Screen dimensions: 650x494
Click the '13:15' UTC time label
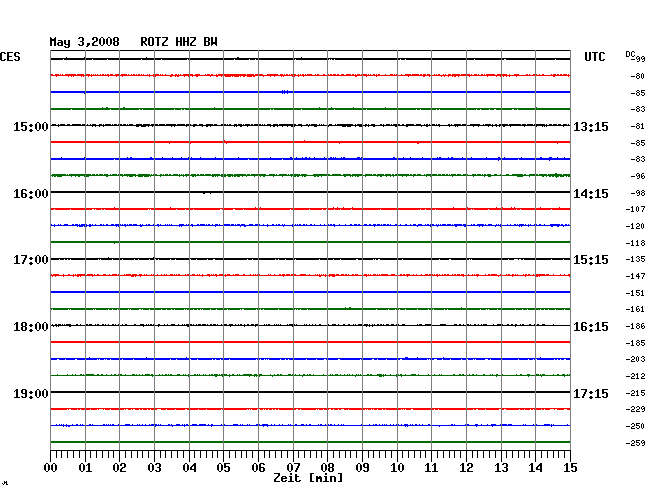pos(591,126)
